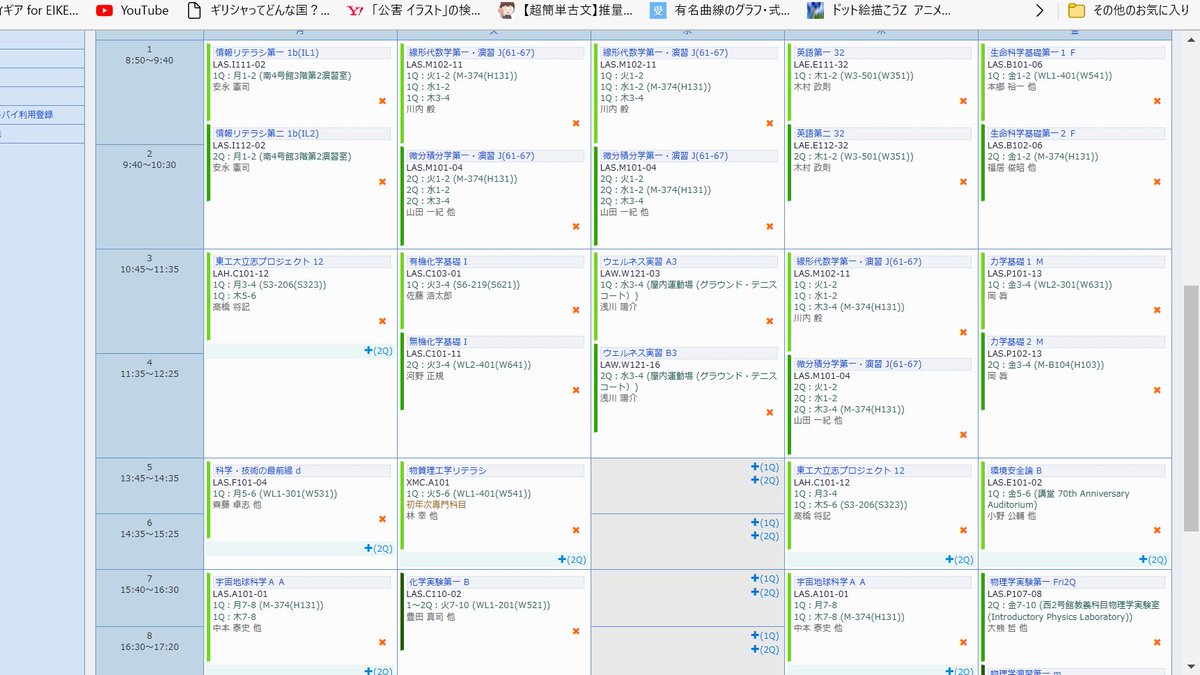
Task: Select period 7 cell 15:40~16:30
Action: pyautogui.click(x=150, y=598)
